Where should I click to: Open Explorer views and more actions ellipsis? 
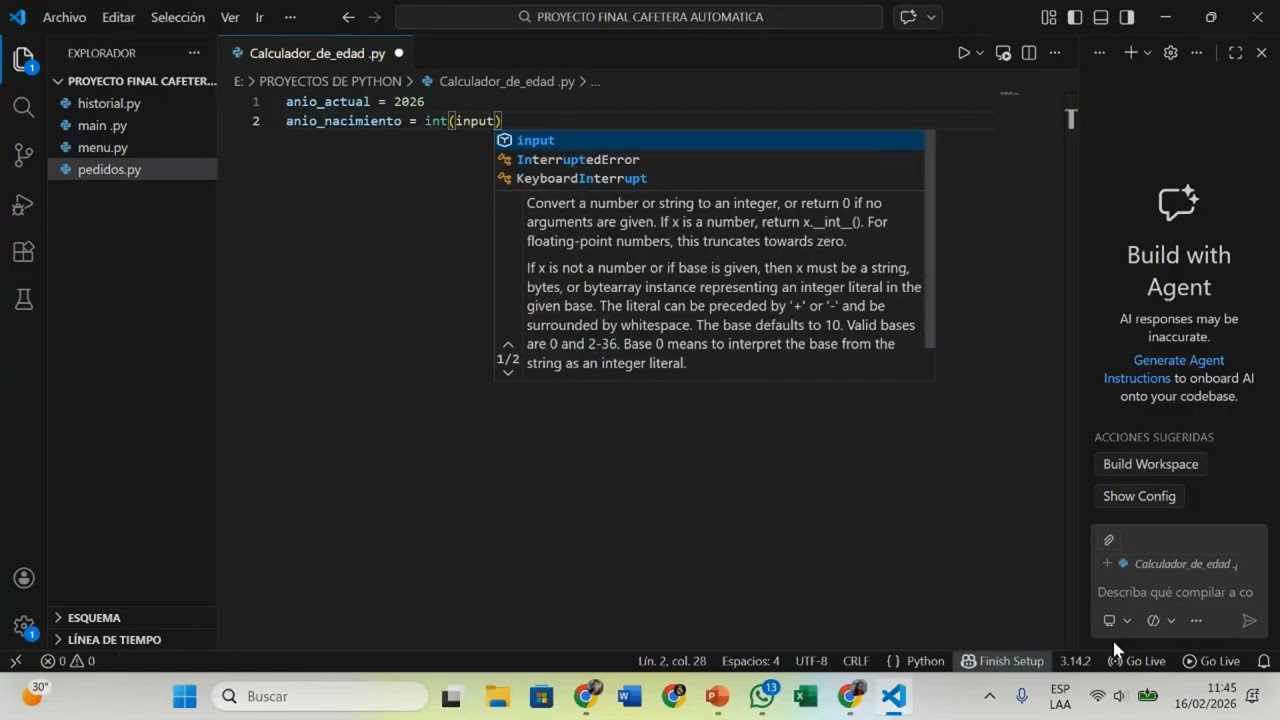[193, 53]
